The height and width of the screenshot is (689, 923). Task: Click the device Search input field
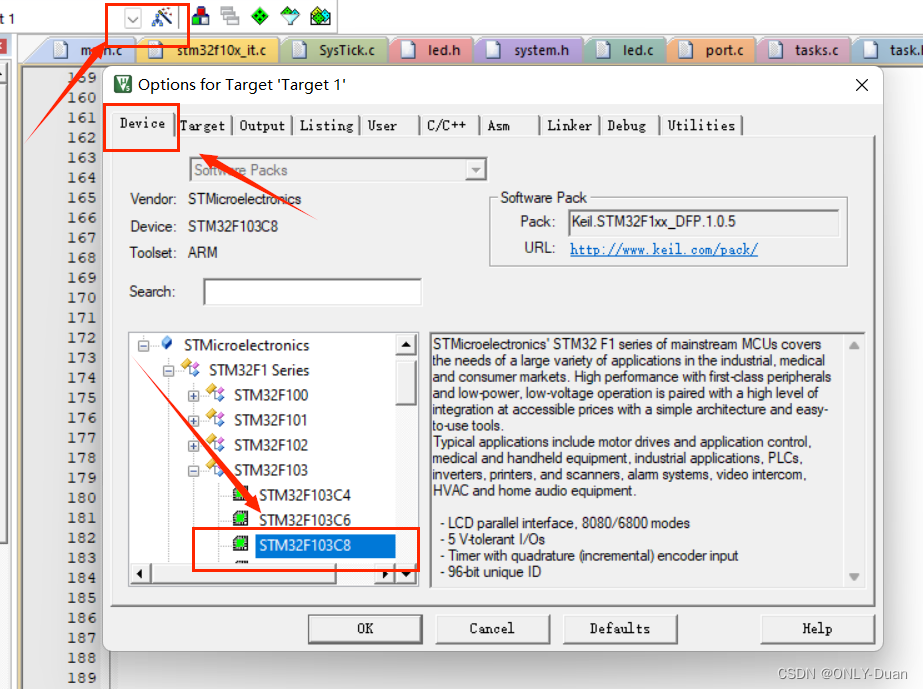[313, 292]
